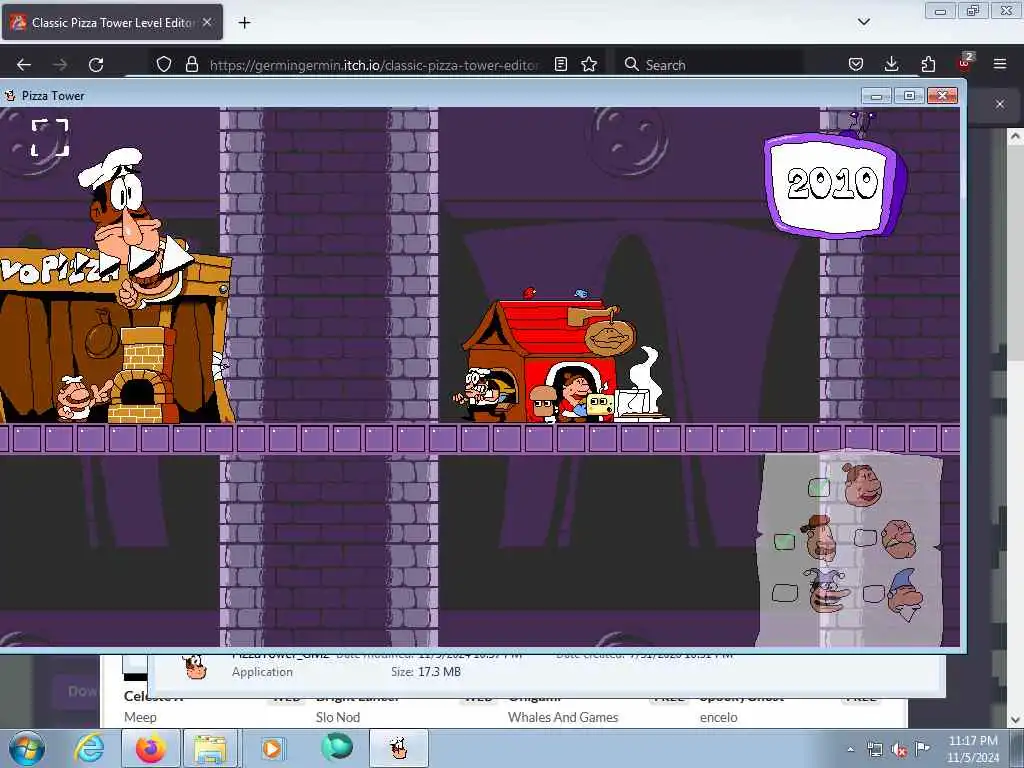
Task: Click the red extension icon with the 2 badge
Action: click(965, 63)
